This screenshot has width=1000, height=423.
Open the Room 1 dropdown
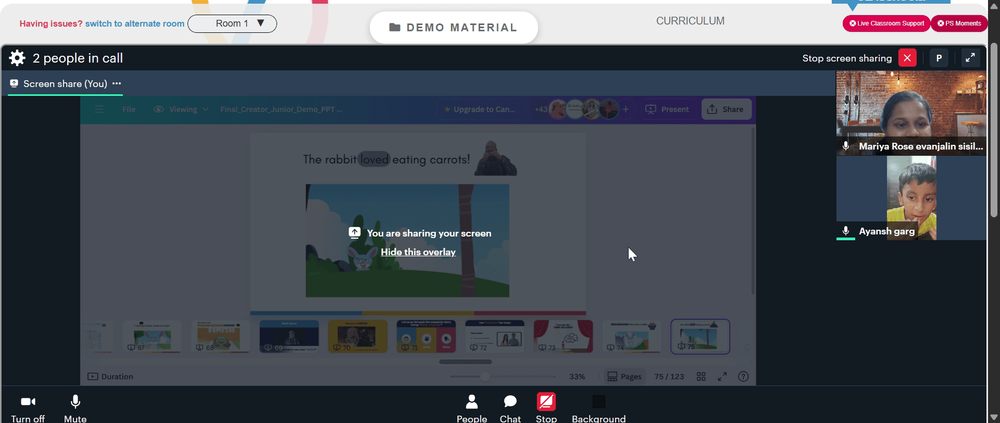(232, 24)
